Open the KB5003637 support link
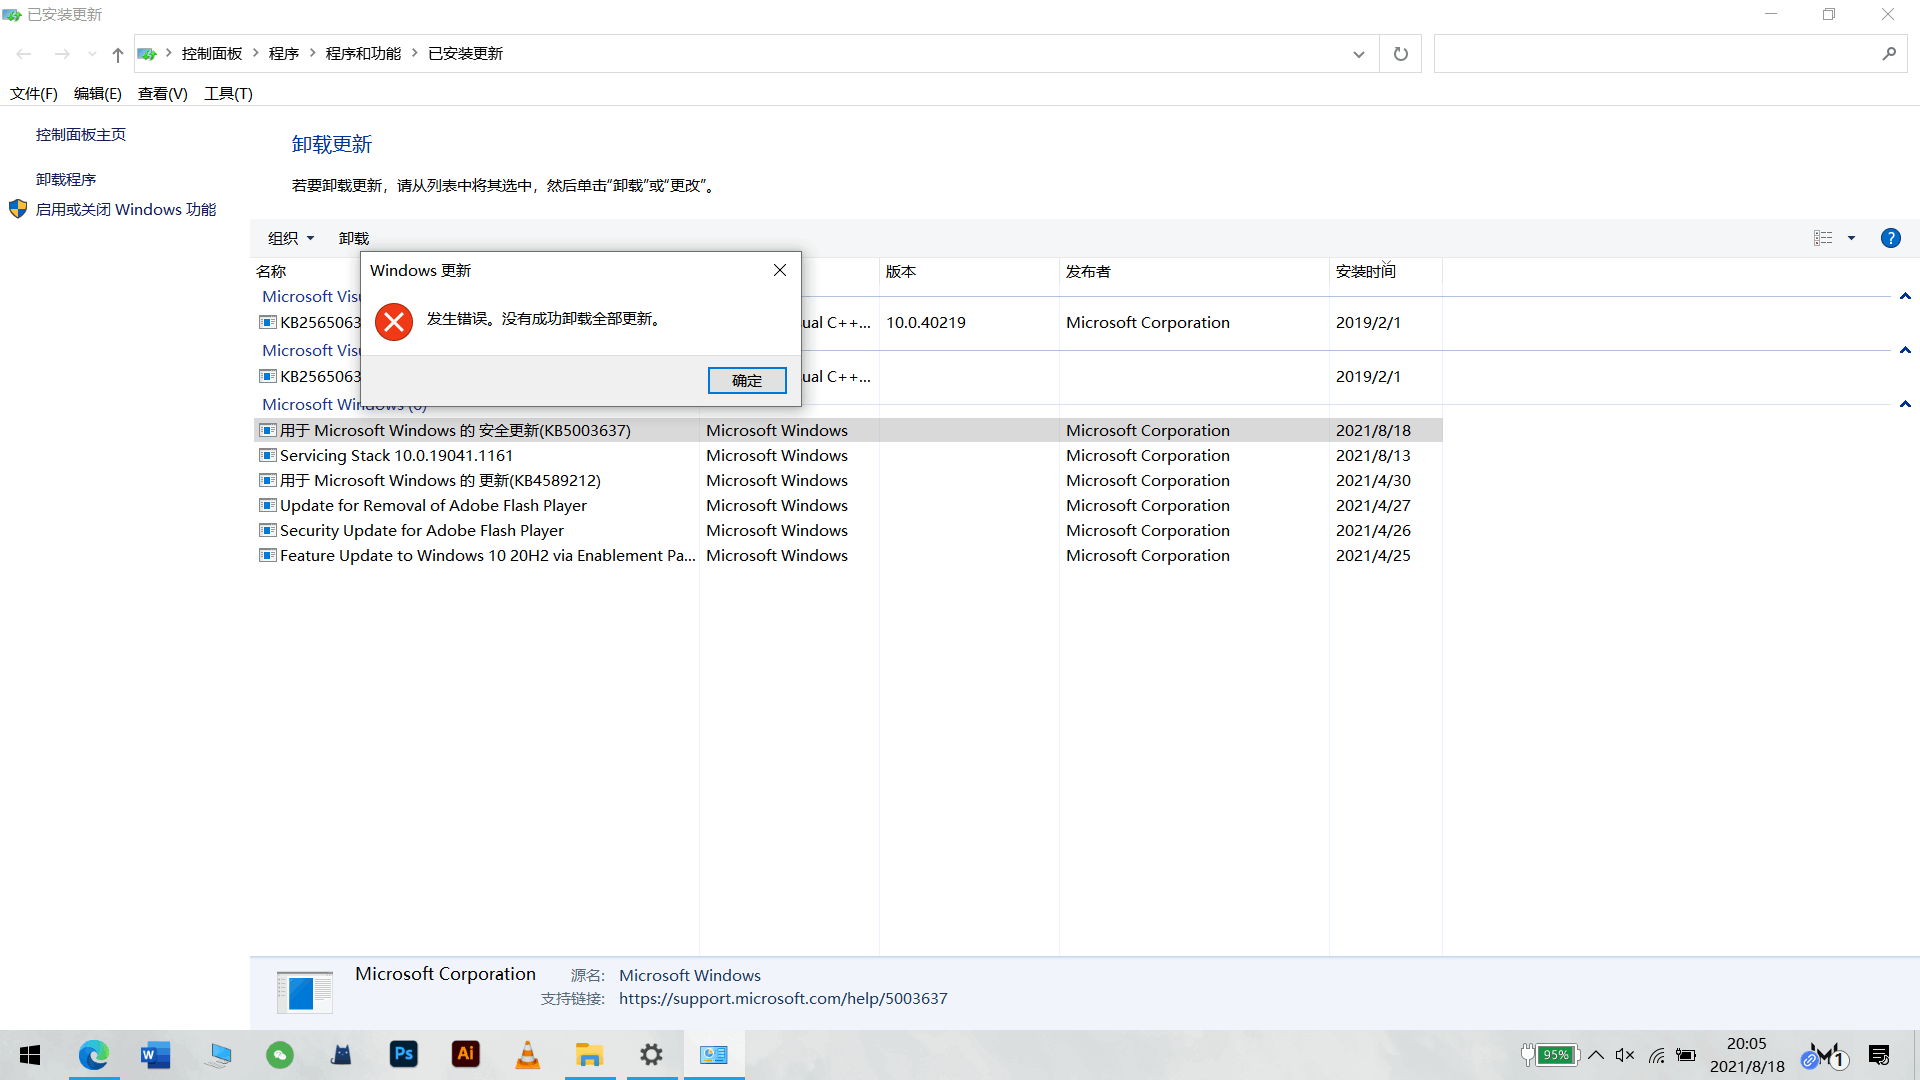Screen dimensions: 1920x1080 (x=782, y=998)
